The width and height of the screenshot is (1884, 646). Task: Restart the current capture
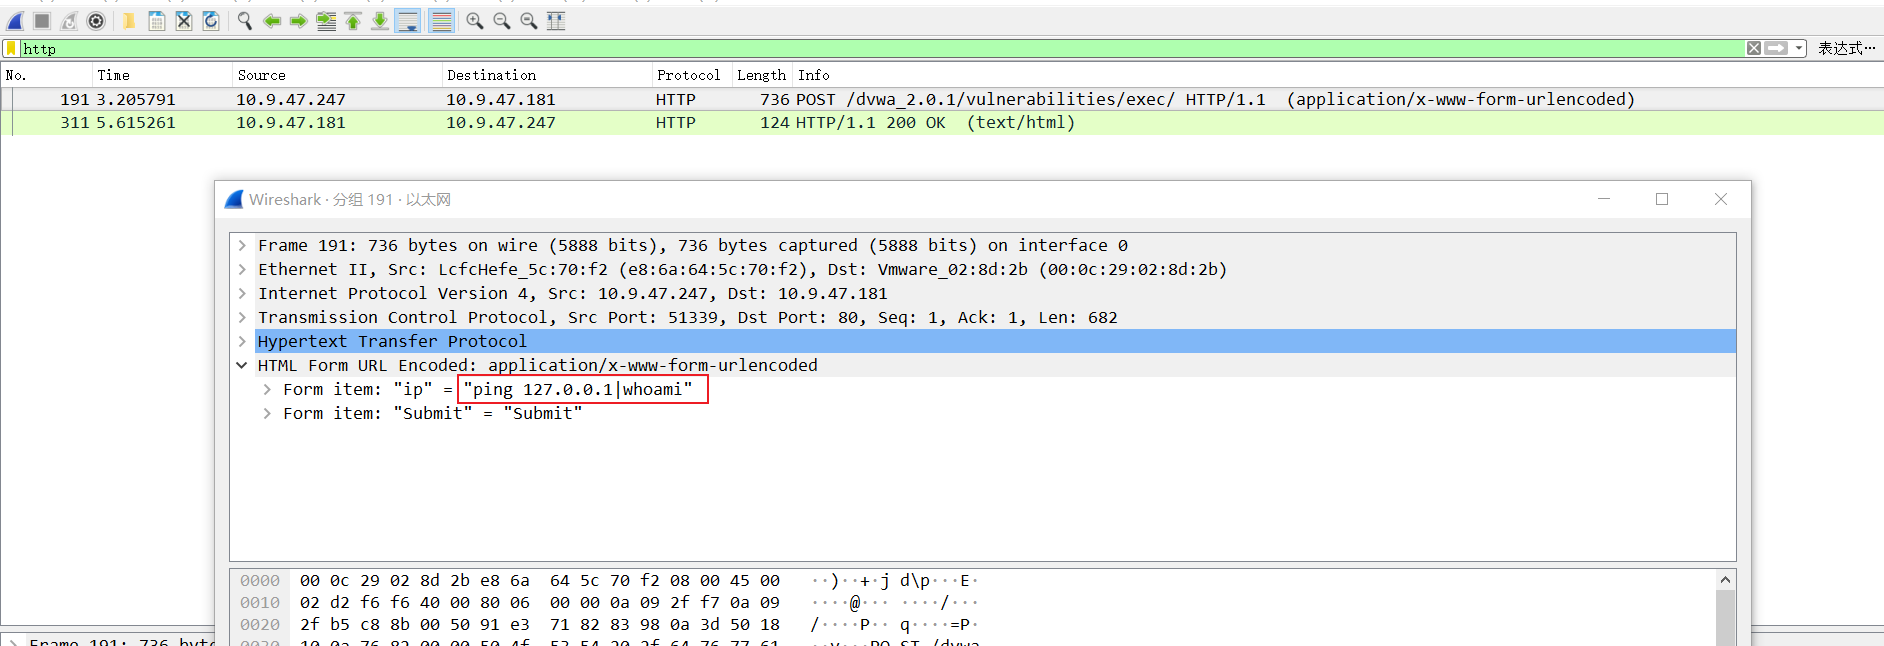click(69, 21)
